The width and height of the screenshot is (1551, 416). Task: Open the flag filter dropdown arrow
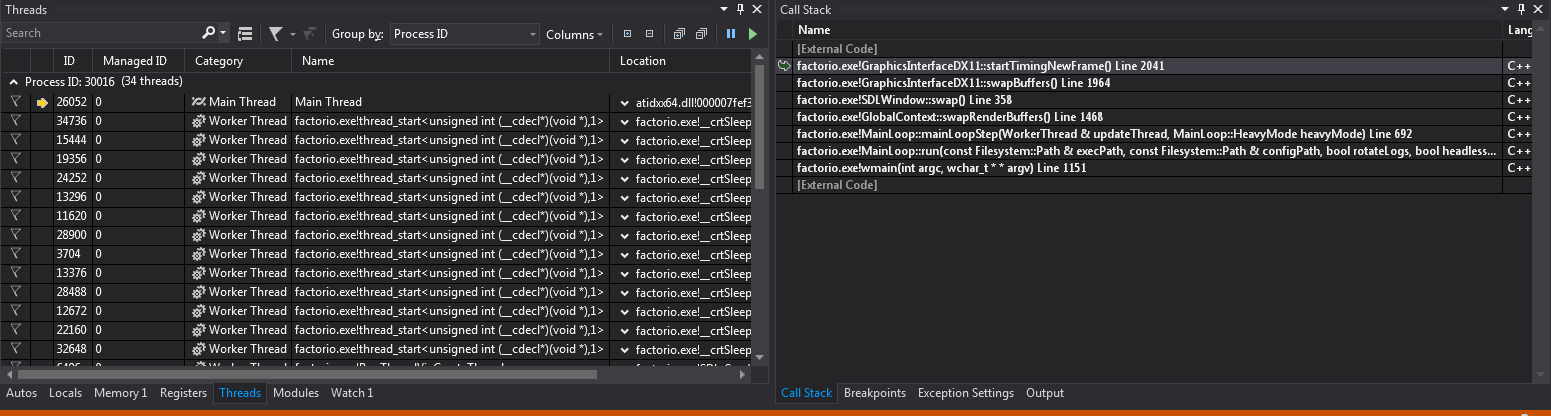[293, 34]
